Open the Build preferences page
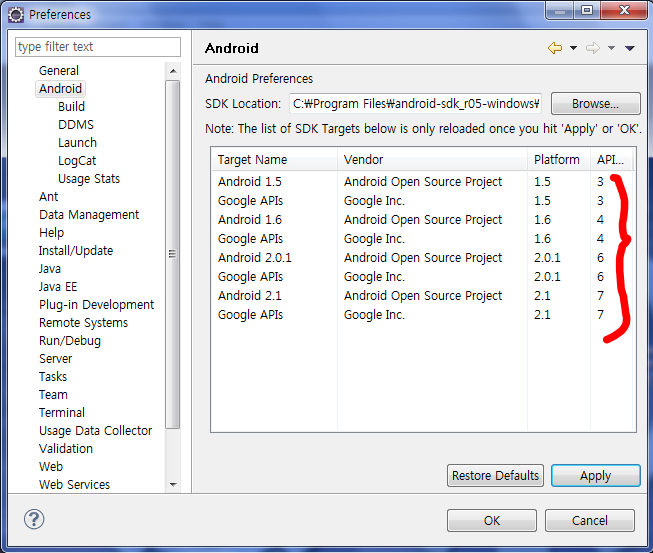 click(x=71, y=107)
